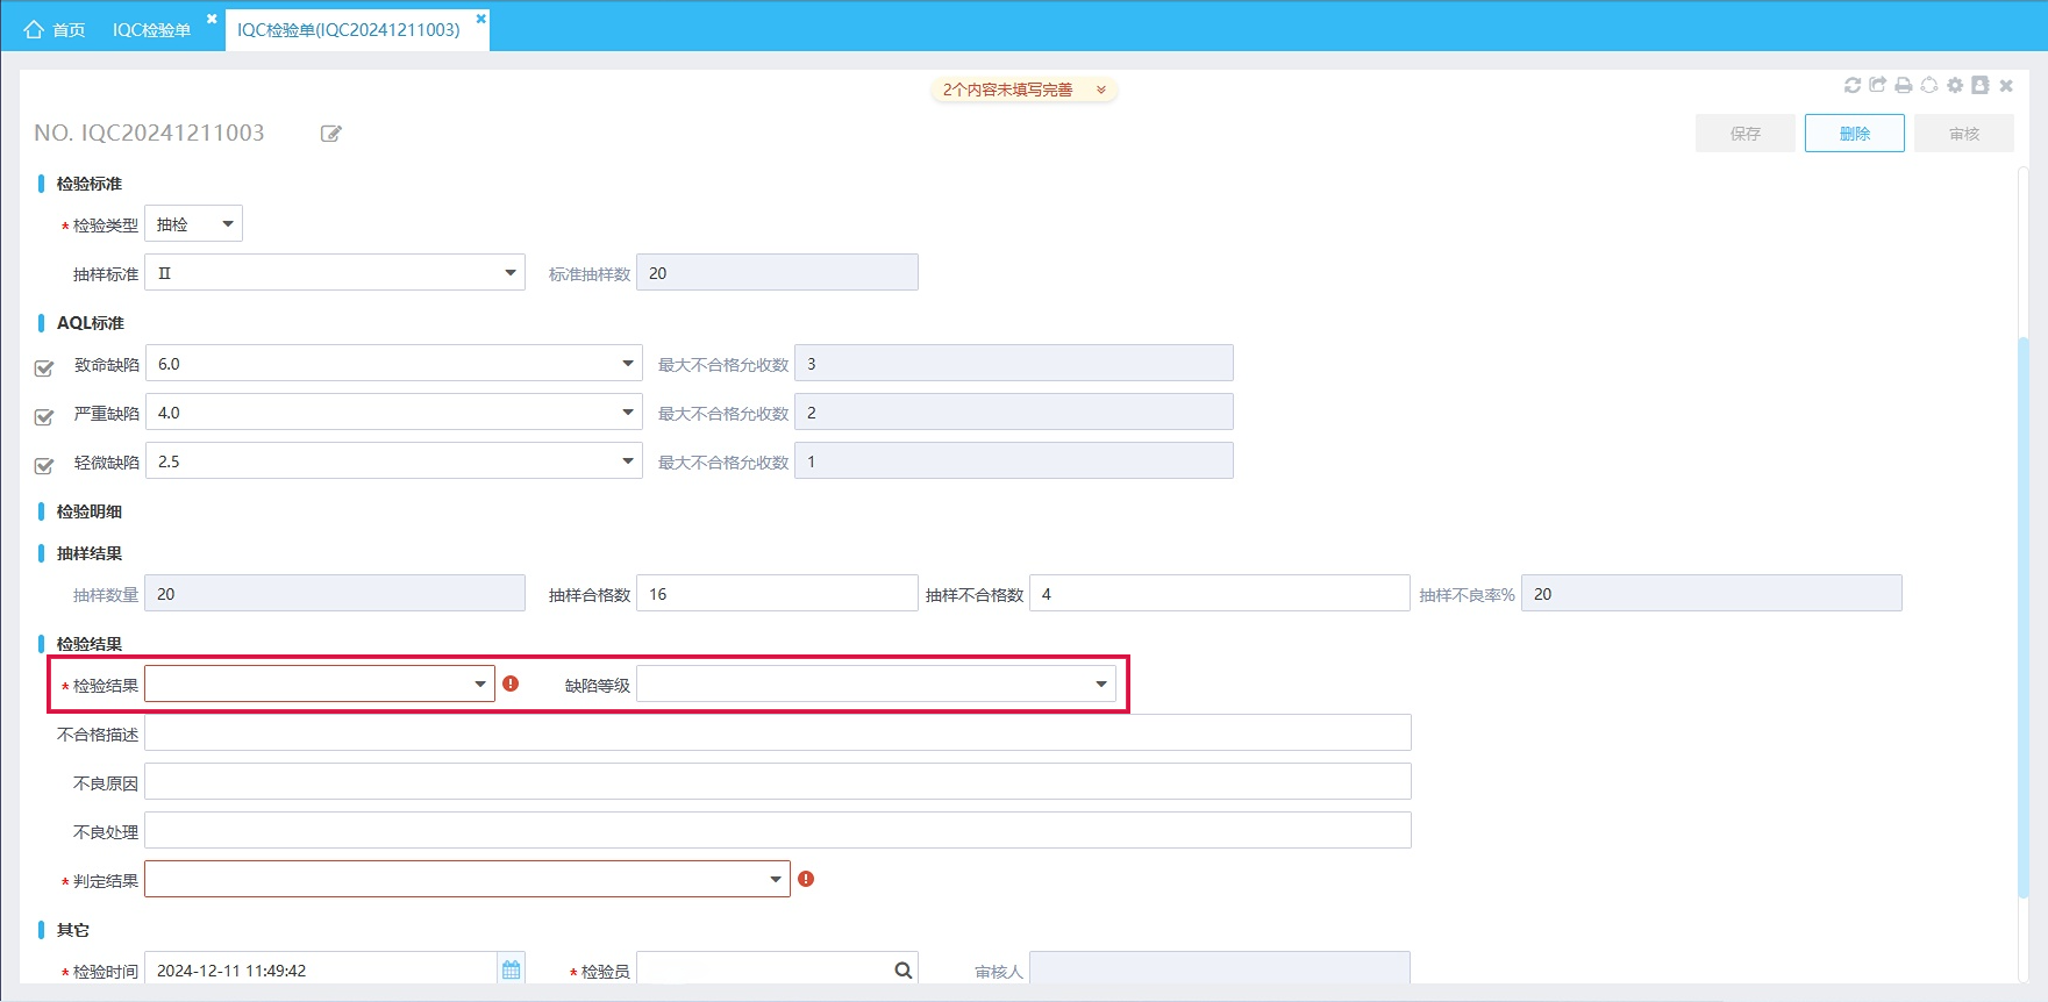The height and width of the screenshot is (1002, 2048).
Task: Click the 抽样不合格数 input field showing 4
Action: pos(1220,594)
